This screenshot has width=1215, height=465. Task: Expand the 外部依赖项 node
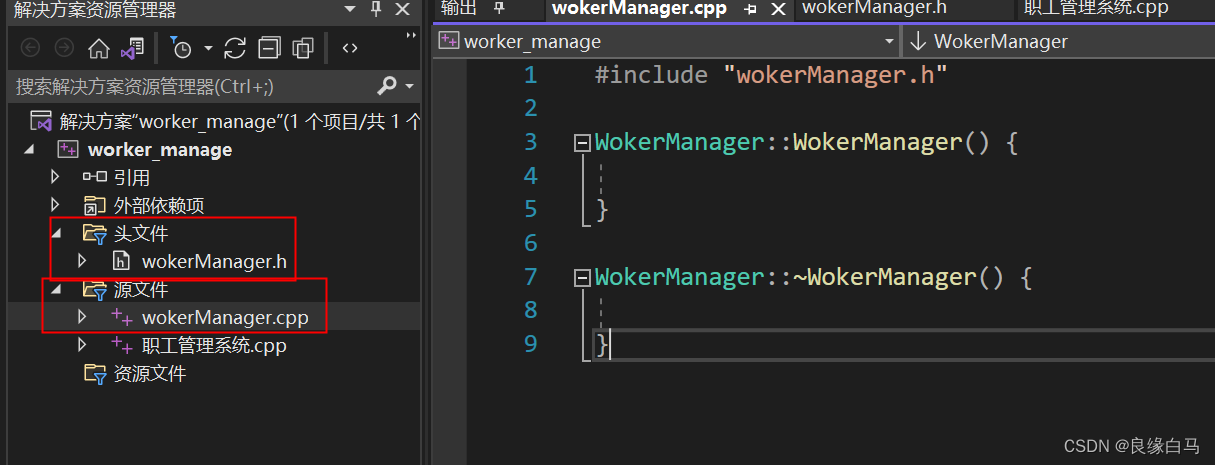click(x=55, y=206)
